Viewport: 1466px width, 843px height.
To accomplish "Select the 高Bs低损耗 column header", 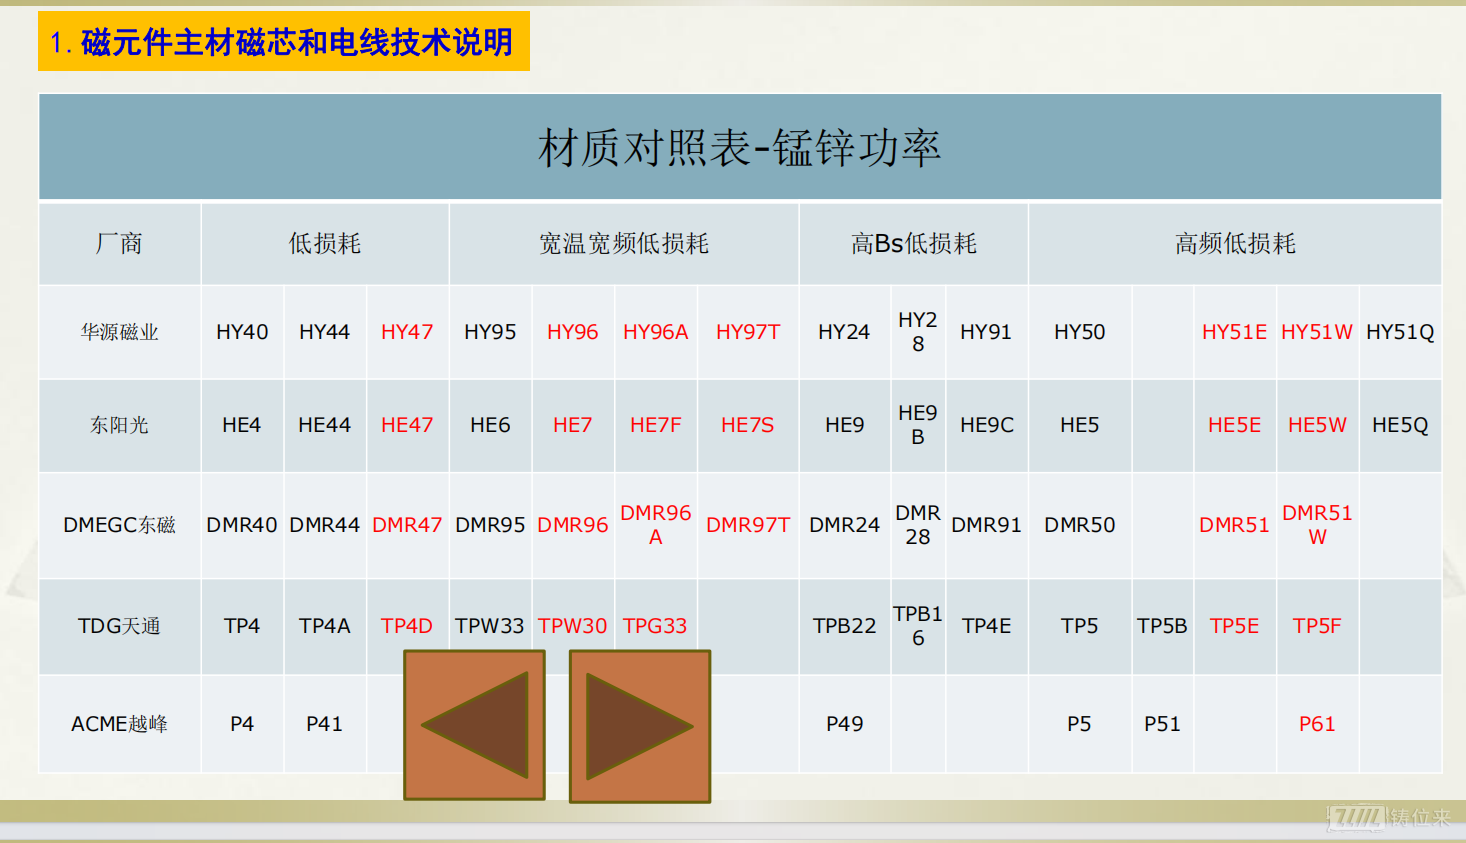I will (x=914, y=244).
